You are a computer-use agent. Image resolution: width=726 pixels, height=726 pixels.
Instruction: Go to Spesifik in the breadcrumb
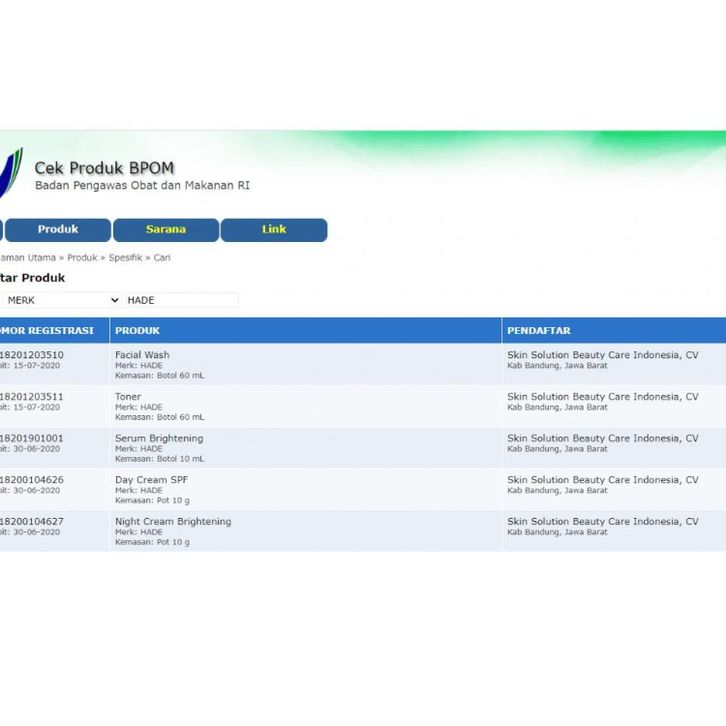(x=125, y=257)
